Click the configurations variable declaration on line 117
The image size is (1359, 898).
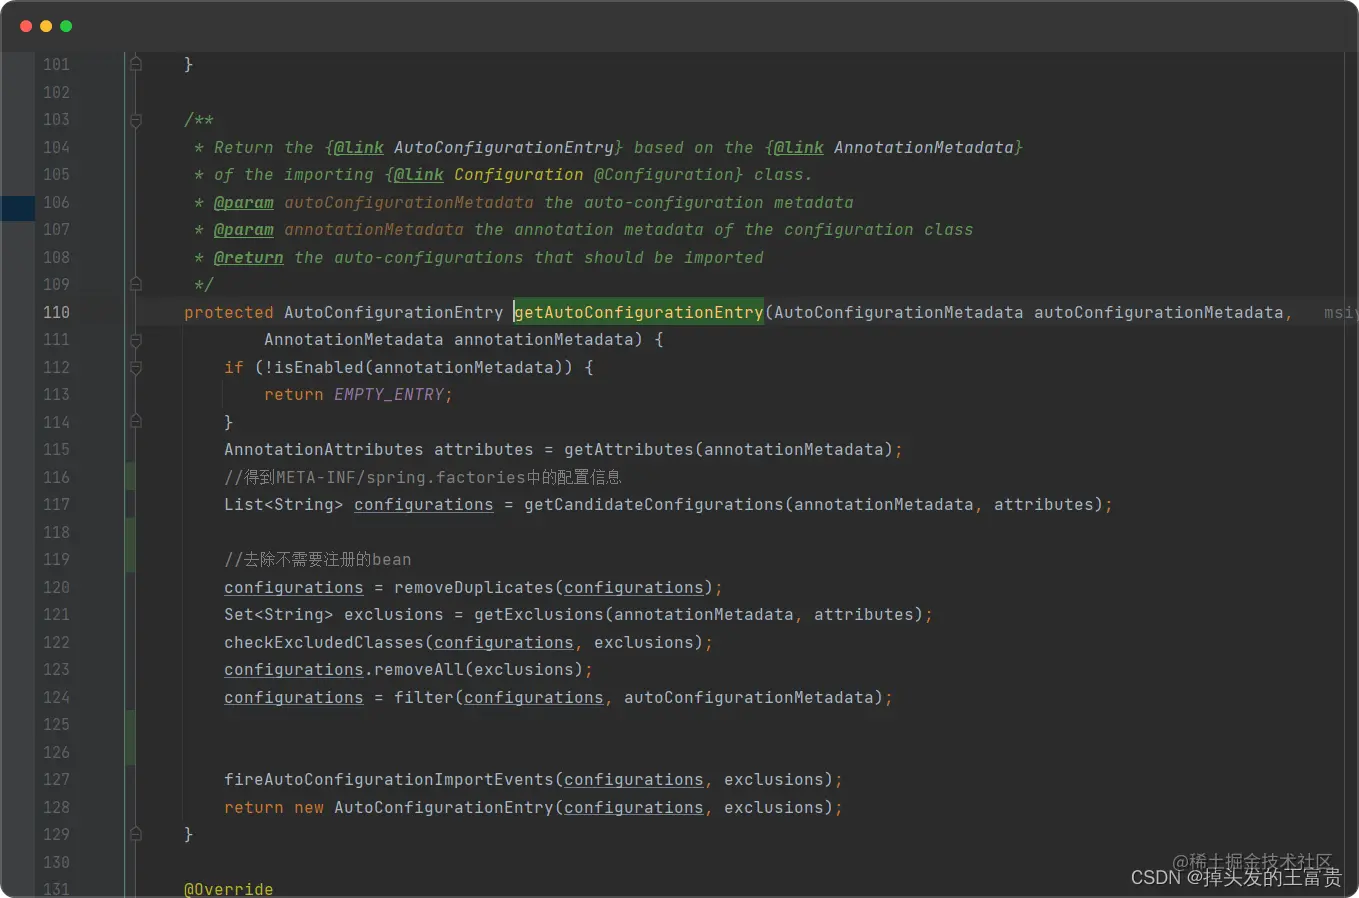click(424, 505)
